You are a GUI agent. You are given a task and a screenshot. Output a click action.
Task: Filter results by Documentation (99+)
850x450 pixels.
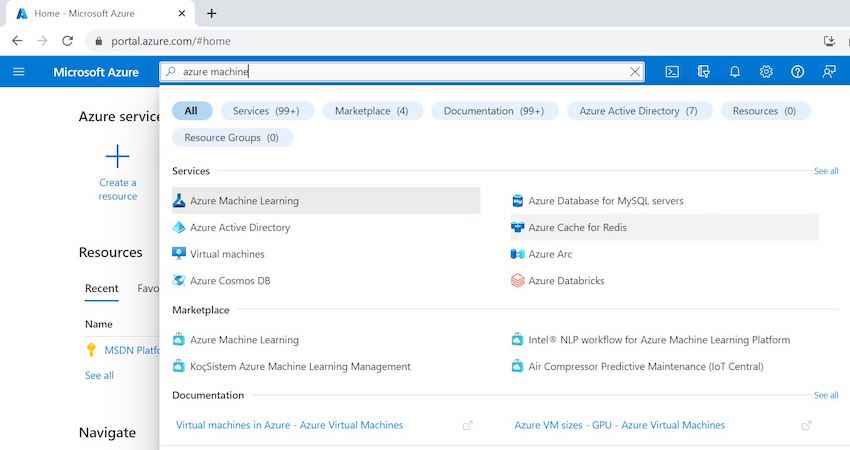(x=494, y=111)
